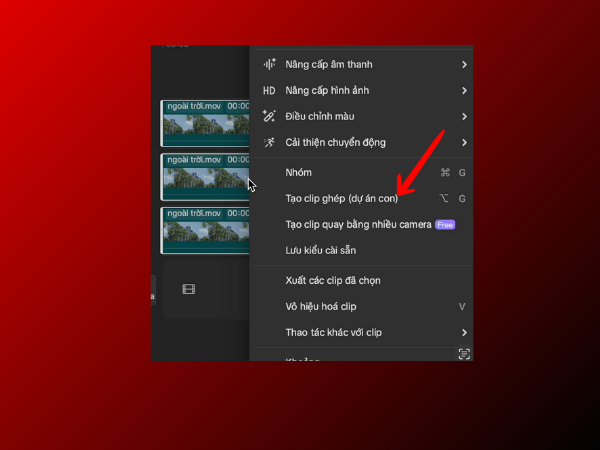Select the middle ngoài trời.mov clip
The image size is (600, 450).
pos(205,178)
